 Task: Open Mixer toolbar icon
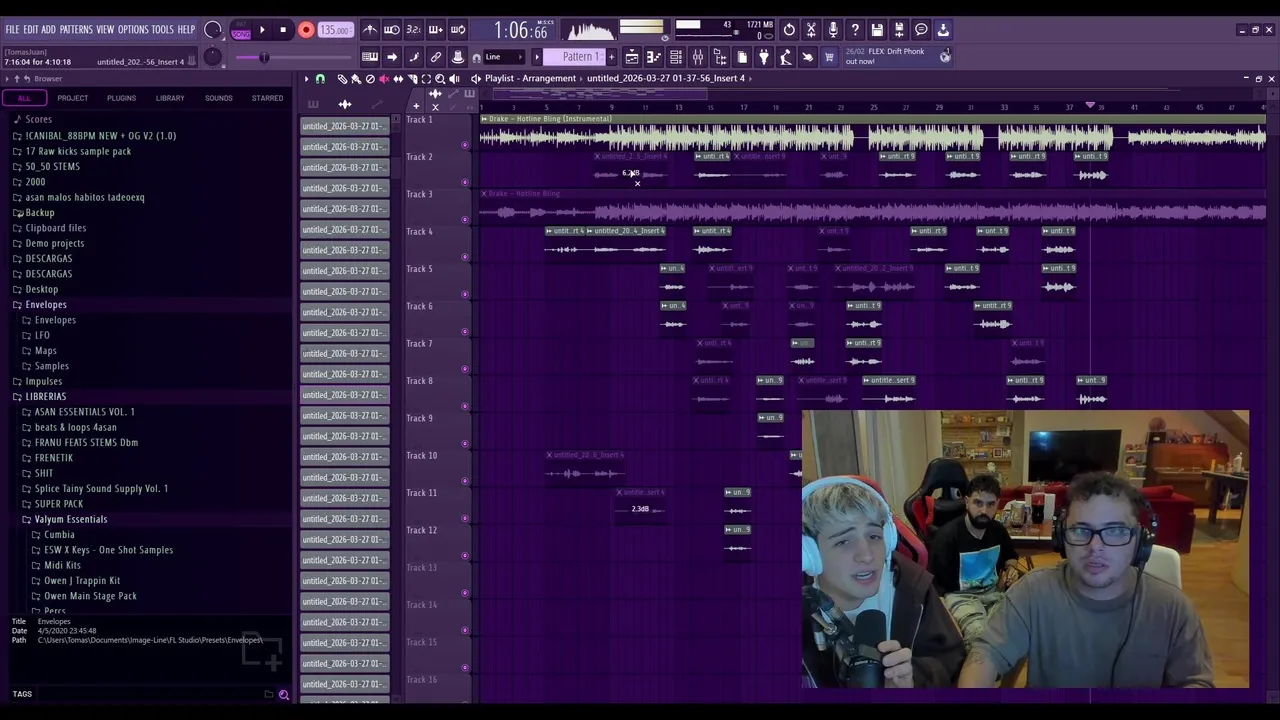pos(698,57)
